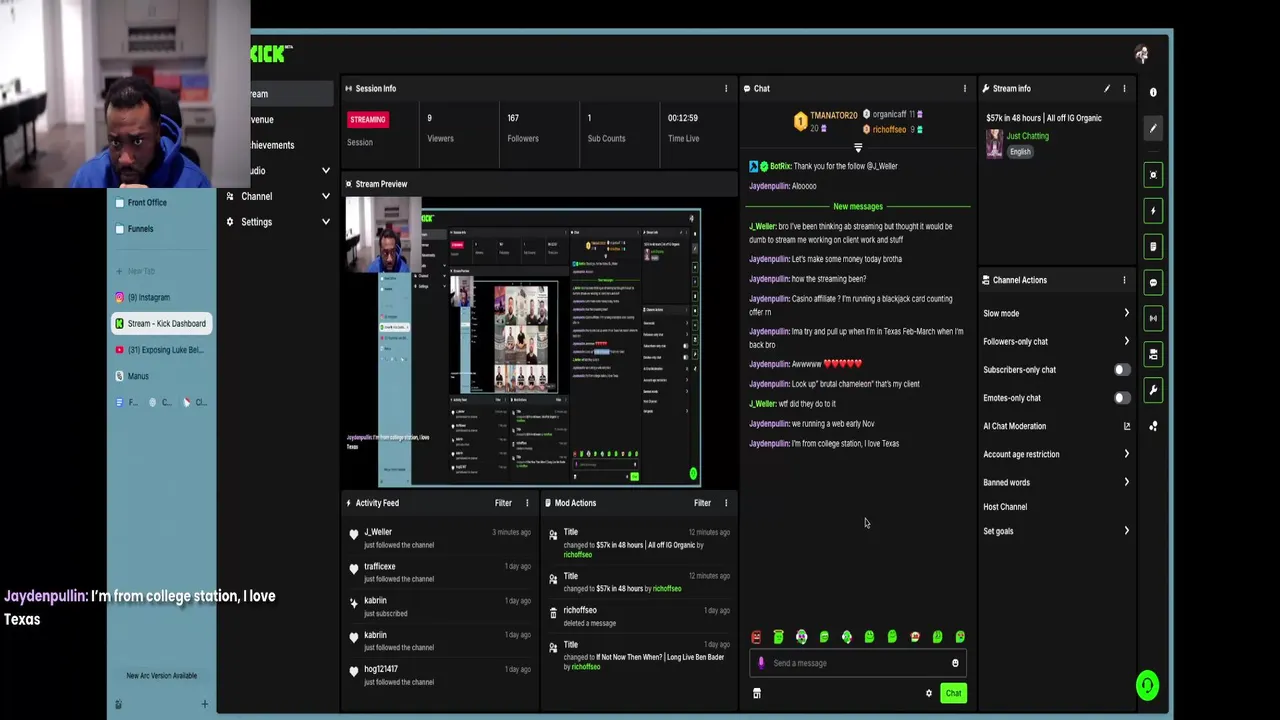Viewport: 1280px width, 720px height.
Task: Click the pencil edit icon in right sidebar
Action: [1153, 128]
